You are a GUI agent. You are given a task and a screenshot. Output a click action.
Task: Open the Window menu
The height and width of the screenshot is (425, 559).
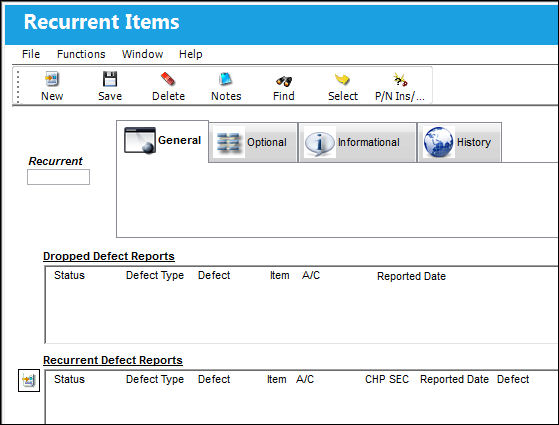pos(143,54)
